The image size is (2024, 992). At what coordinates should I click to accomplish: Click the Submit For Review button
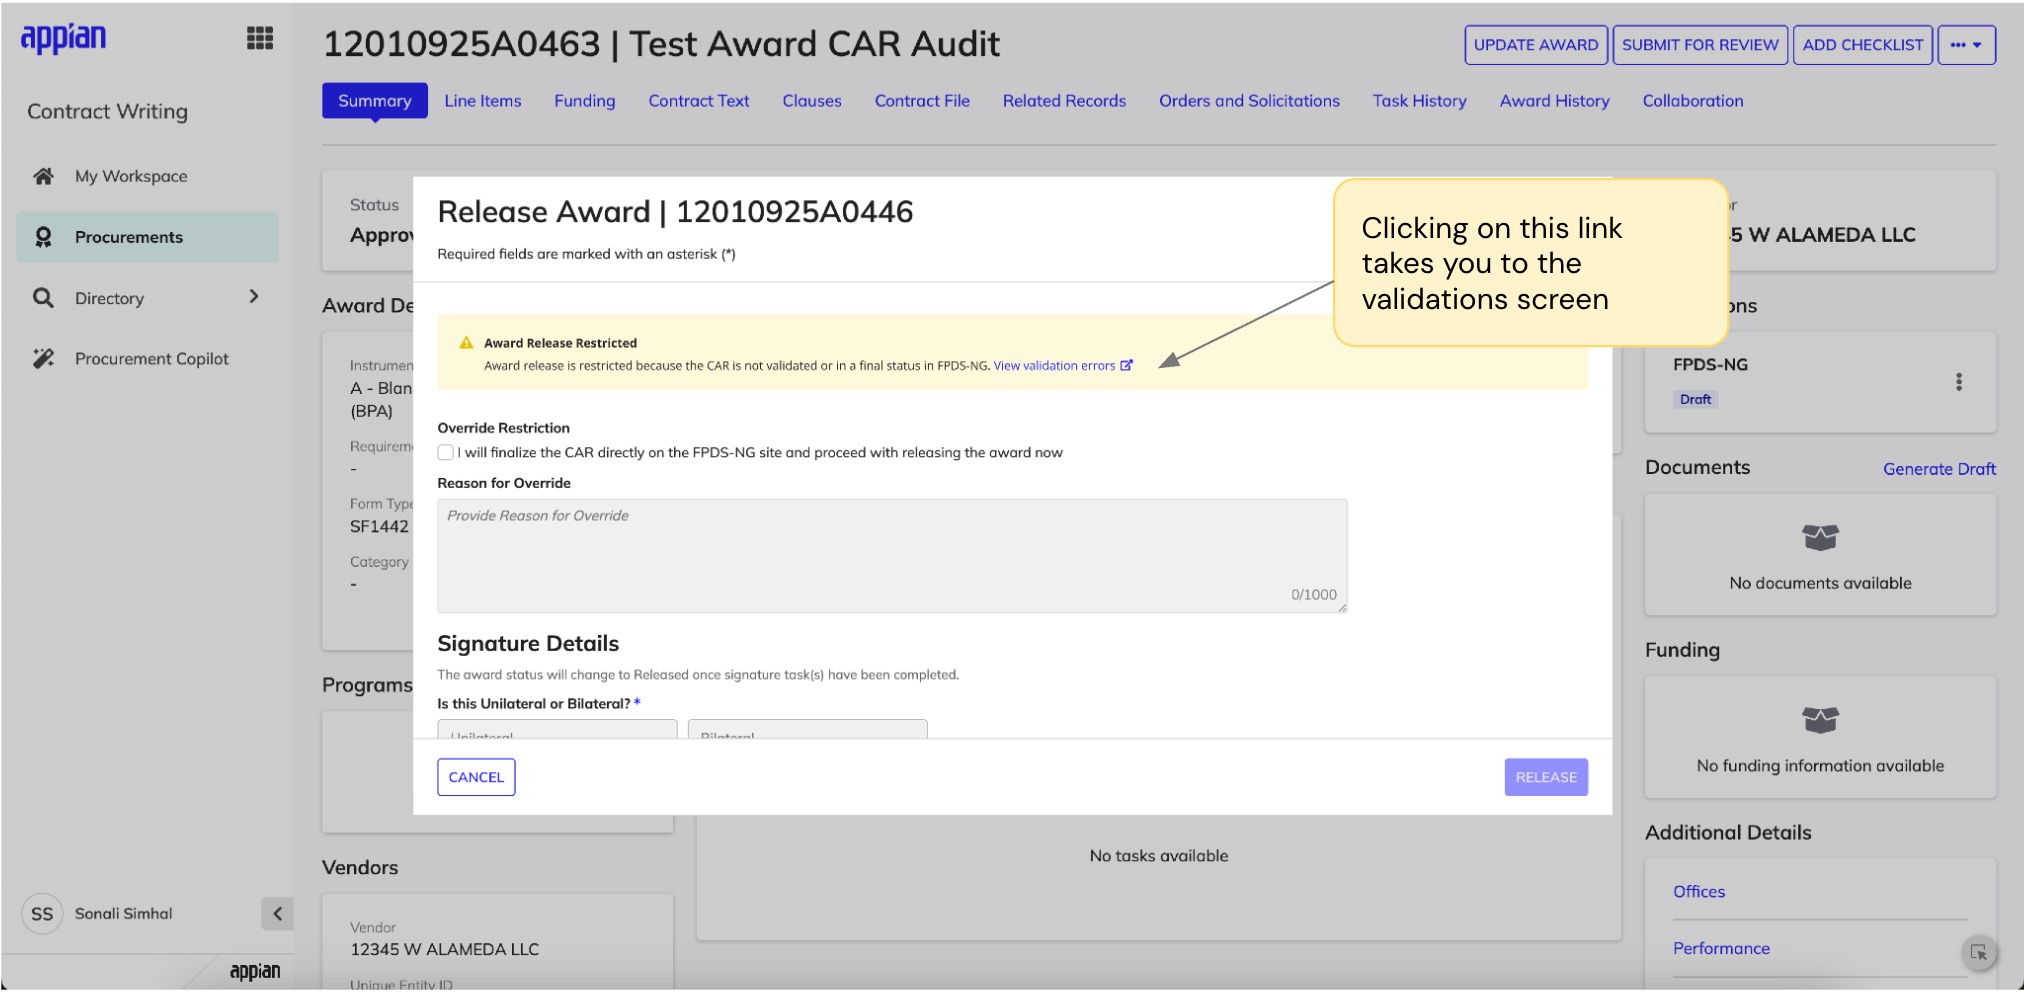pyautogui.click(x=1699, y=45)
